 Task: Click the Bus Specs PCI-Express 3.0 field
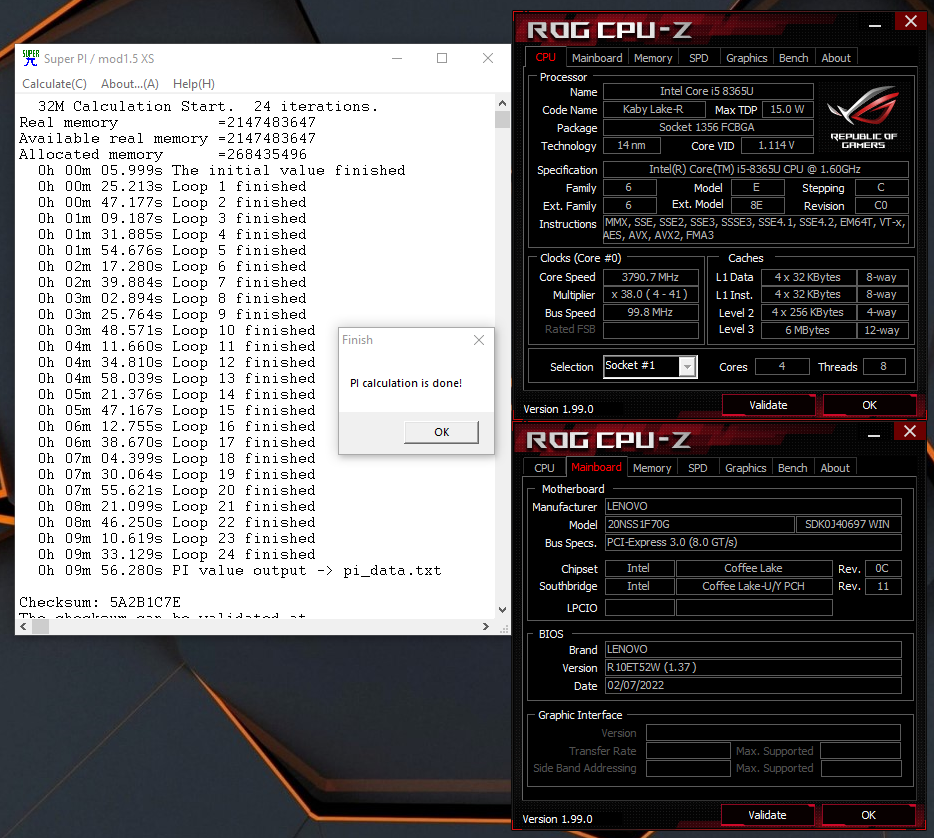[x=753, y=543]
